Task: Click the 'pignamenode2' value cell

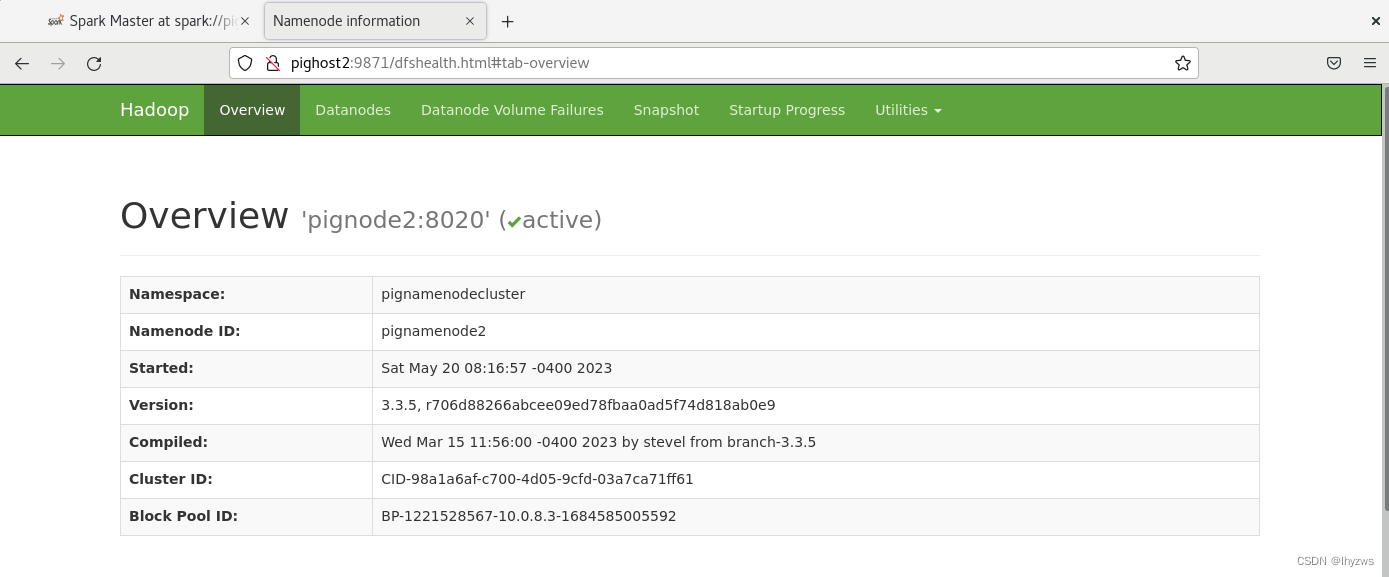Action: pos(816,332)
